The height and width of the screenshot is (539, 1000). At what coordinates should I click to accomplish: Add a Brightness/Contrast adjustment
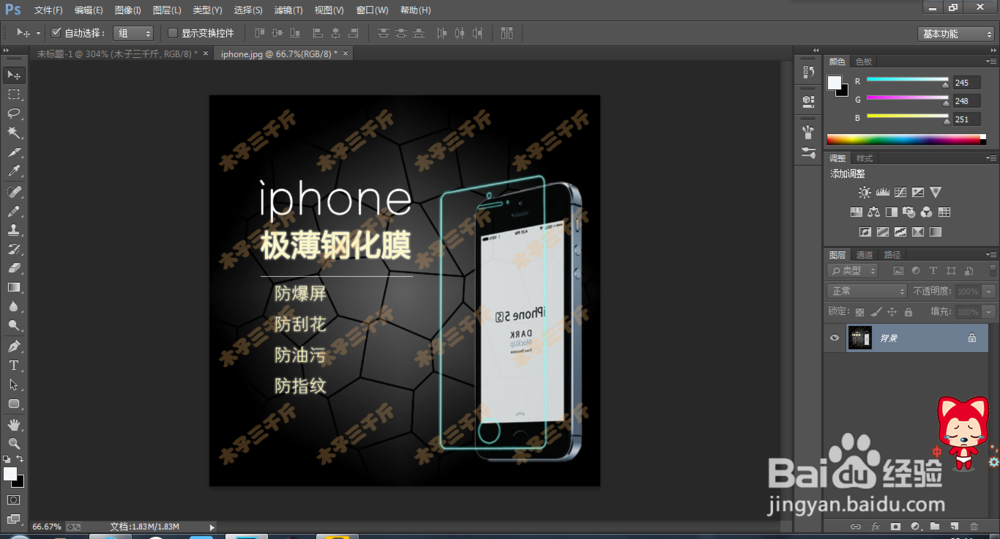864,192
